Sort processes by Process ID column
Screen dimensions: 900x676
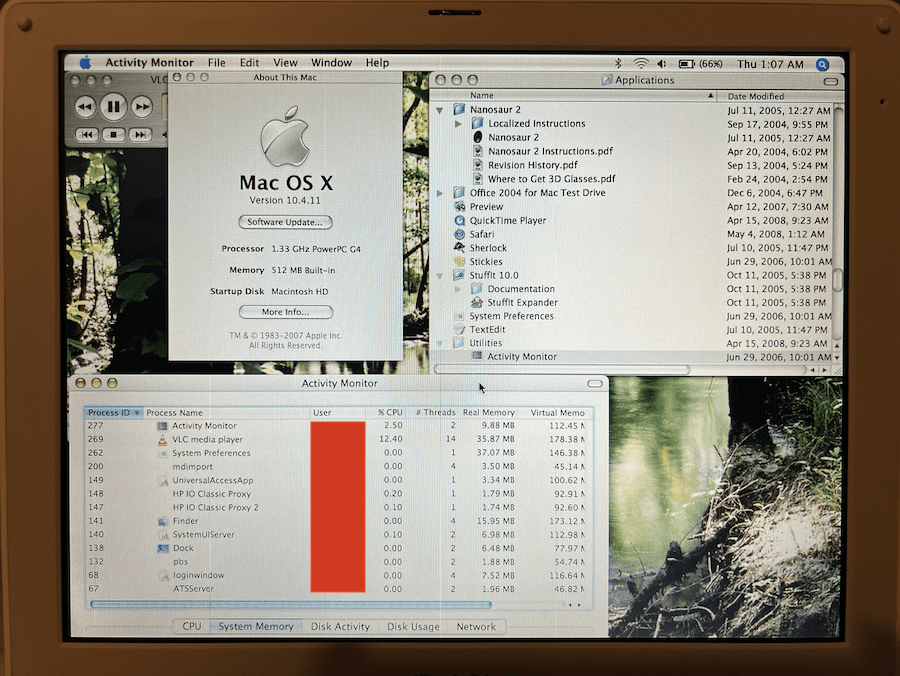[x=114, y=413]
